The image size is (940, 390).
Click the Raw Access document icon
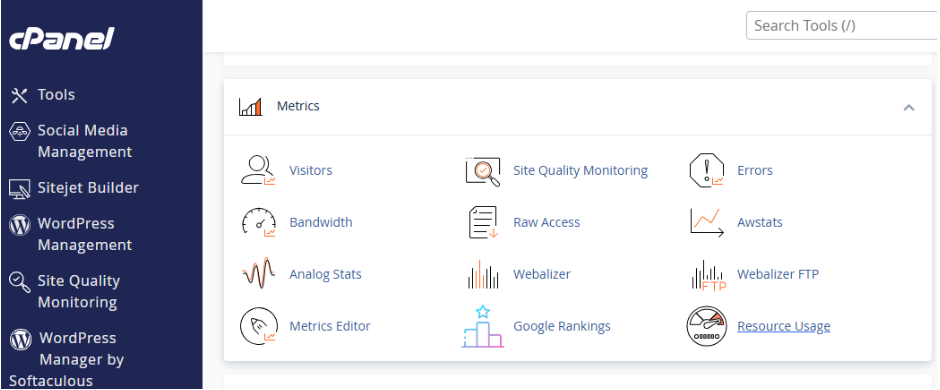[x=483, y=222]
